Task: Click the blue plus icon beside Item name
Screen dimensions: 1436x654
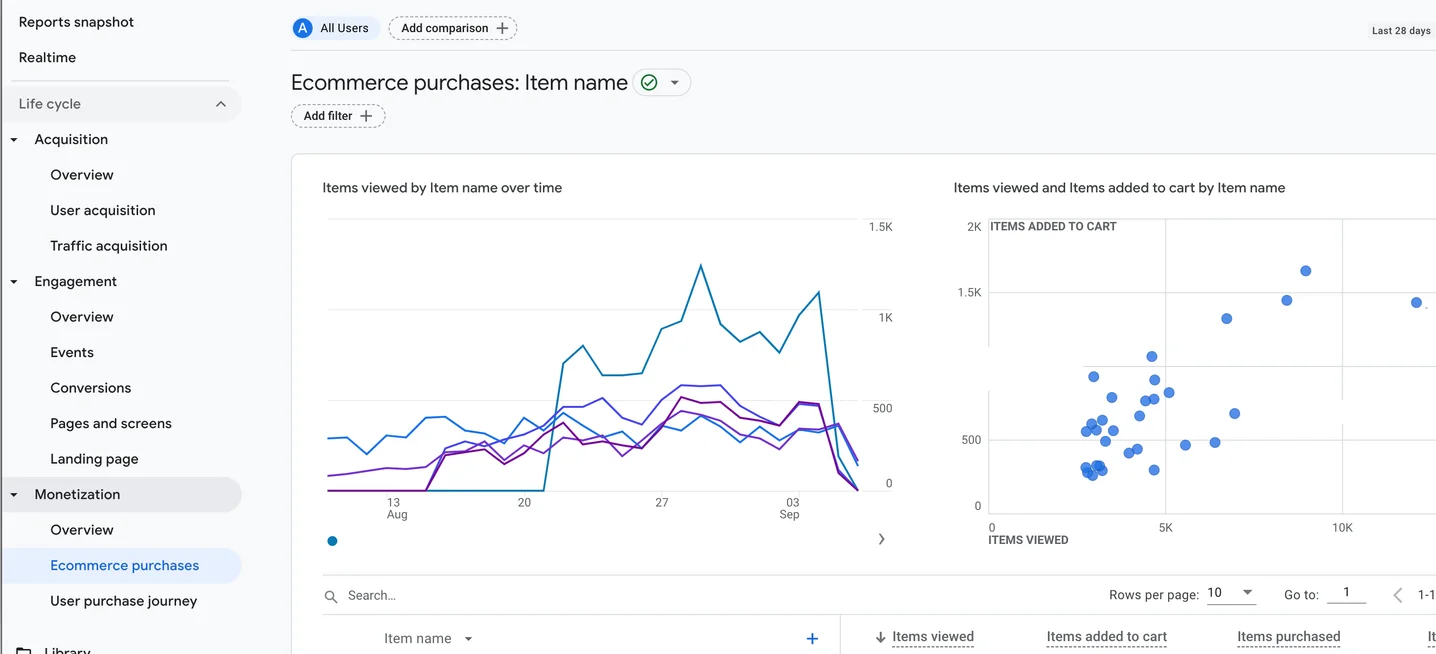Action: pyautogui.click(x=812, y=639)
